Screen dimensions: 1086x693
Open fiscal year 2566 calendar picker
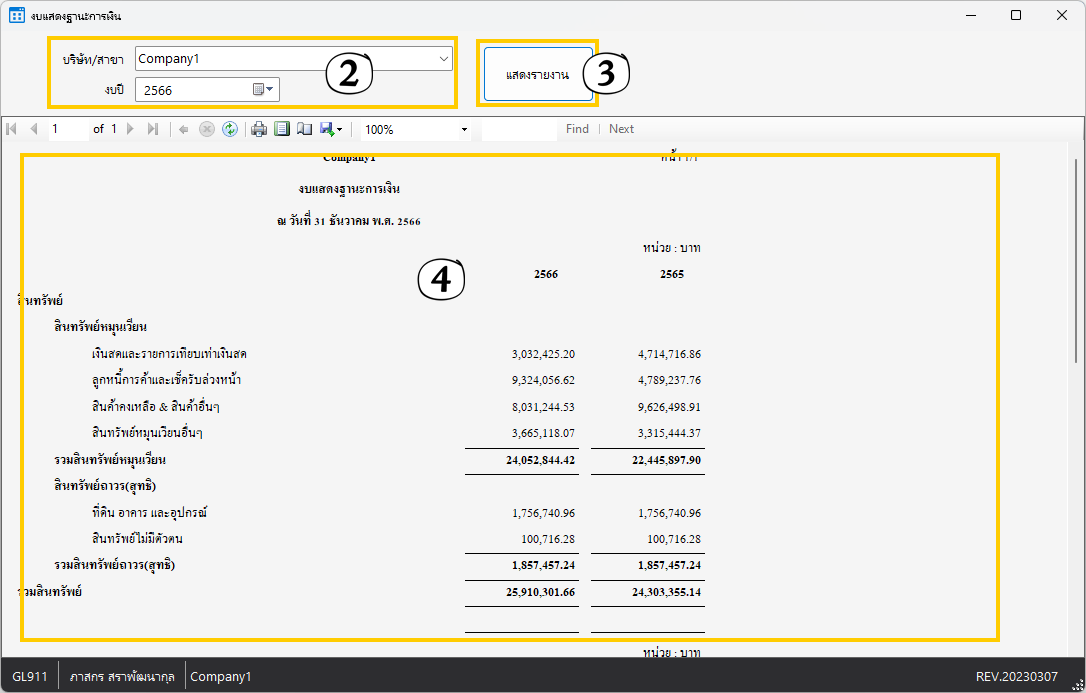[x=263, y=90]
